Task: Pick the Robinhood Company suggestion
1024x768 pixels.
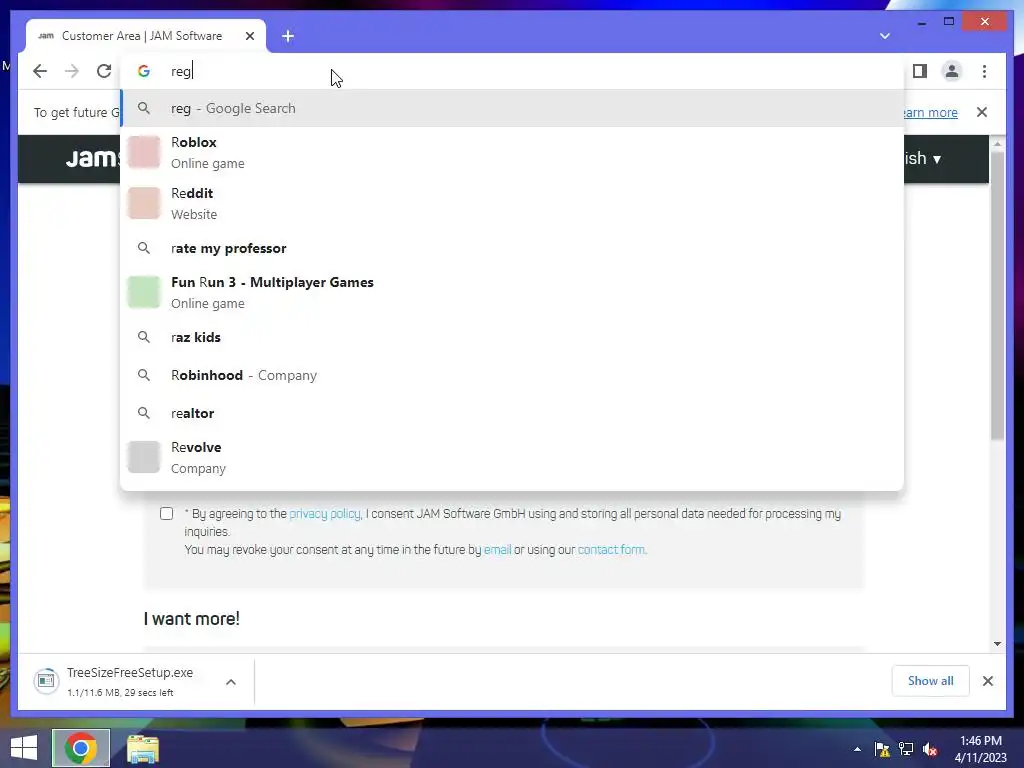Action: coord(513,375)
